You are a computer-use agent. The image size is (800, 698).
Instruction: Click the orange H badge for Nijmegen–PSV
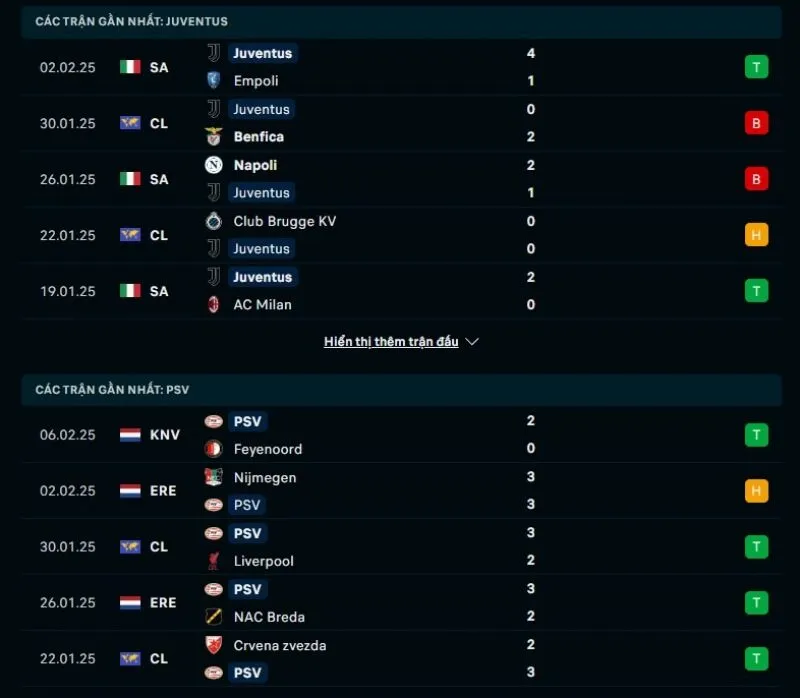click(x=756, y=491)
